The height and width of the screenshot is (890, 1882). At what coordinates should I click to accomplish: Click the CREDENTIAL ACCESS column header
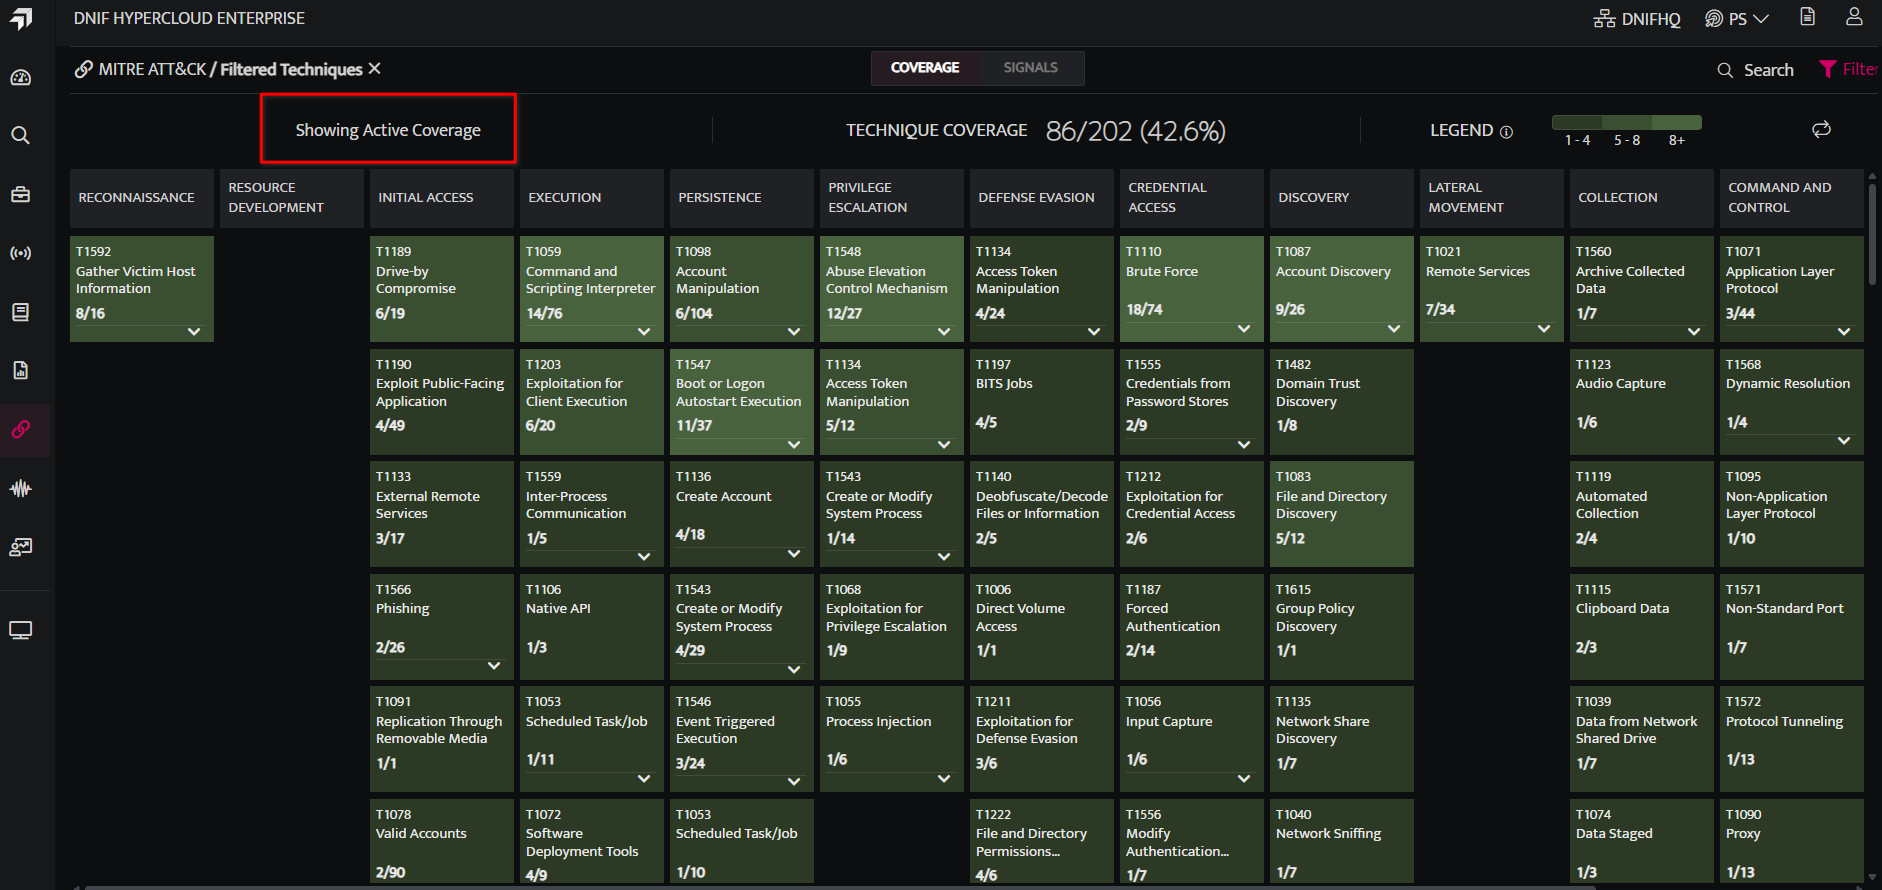tap(1192, 198)
